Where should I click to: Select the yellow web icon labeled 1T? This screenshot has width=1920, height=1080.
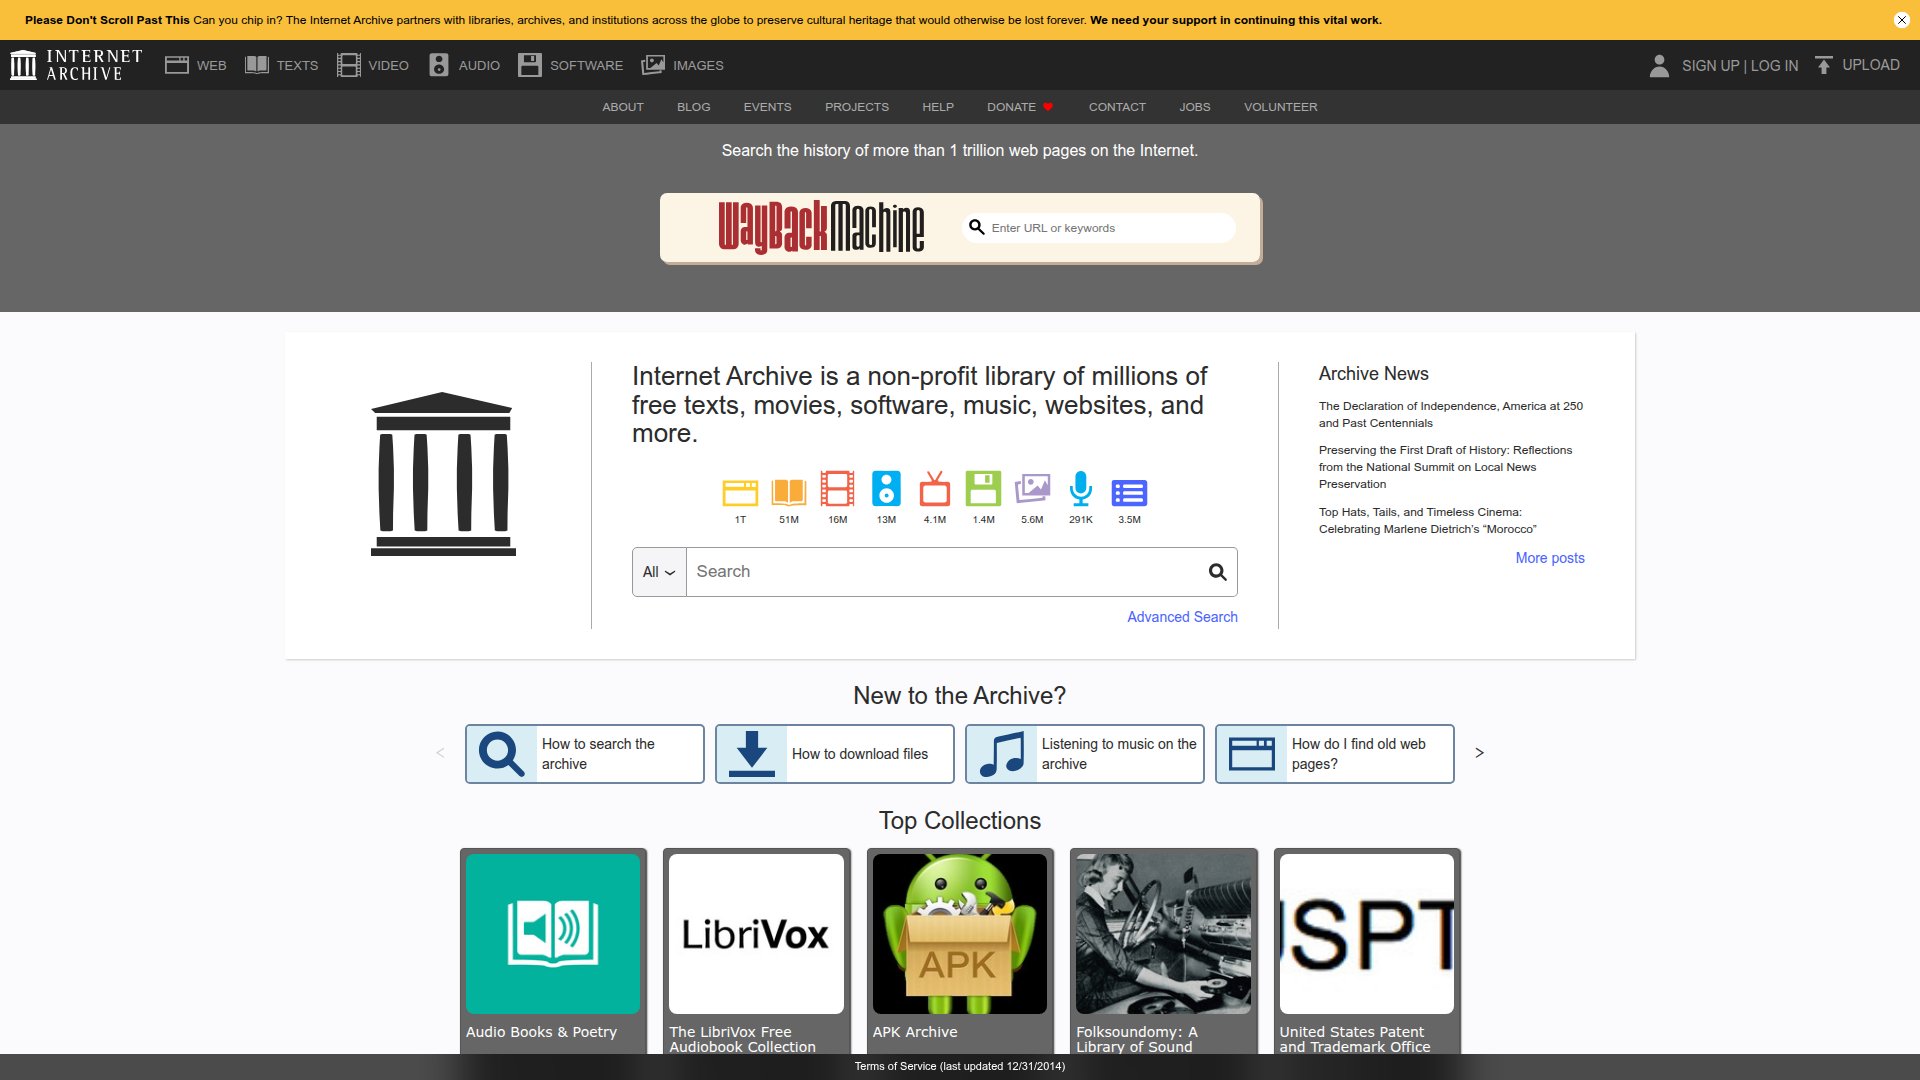[x=740, y=491]
